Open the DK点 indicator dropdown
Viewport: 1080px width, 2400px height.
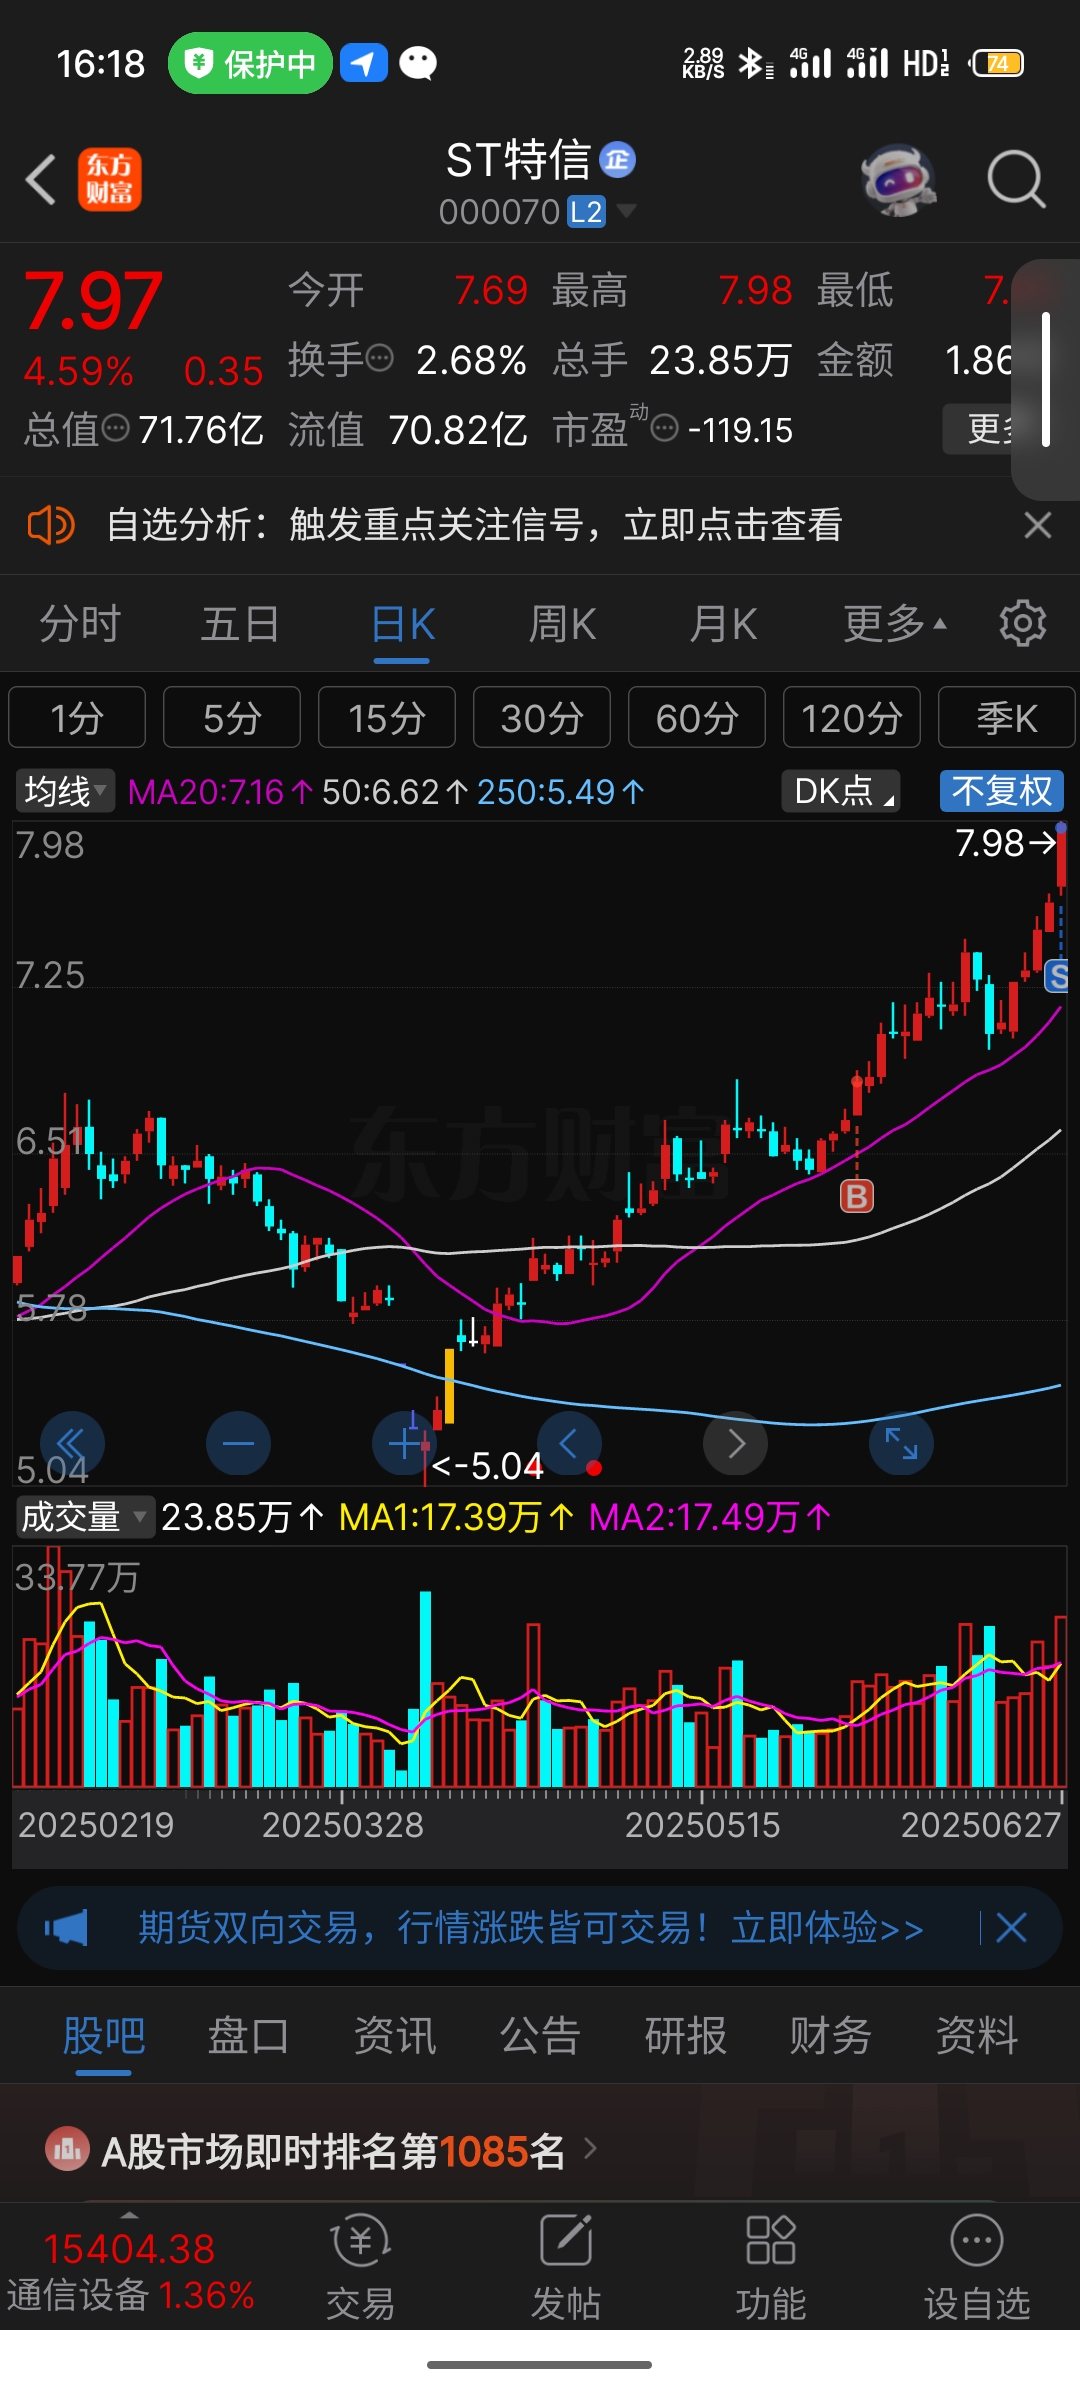tap(841, 791)
